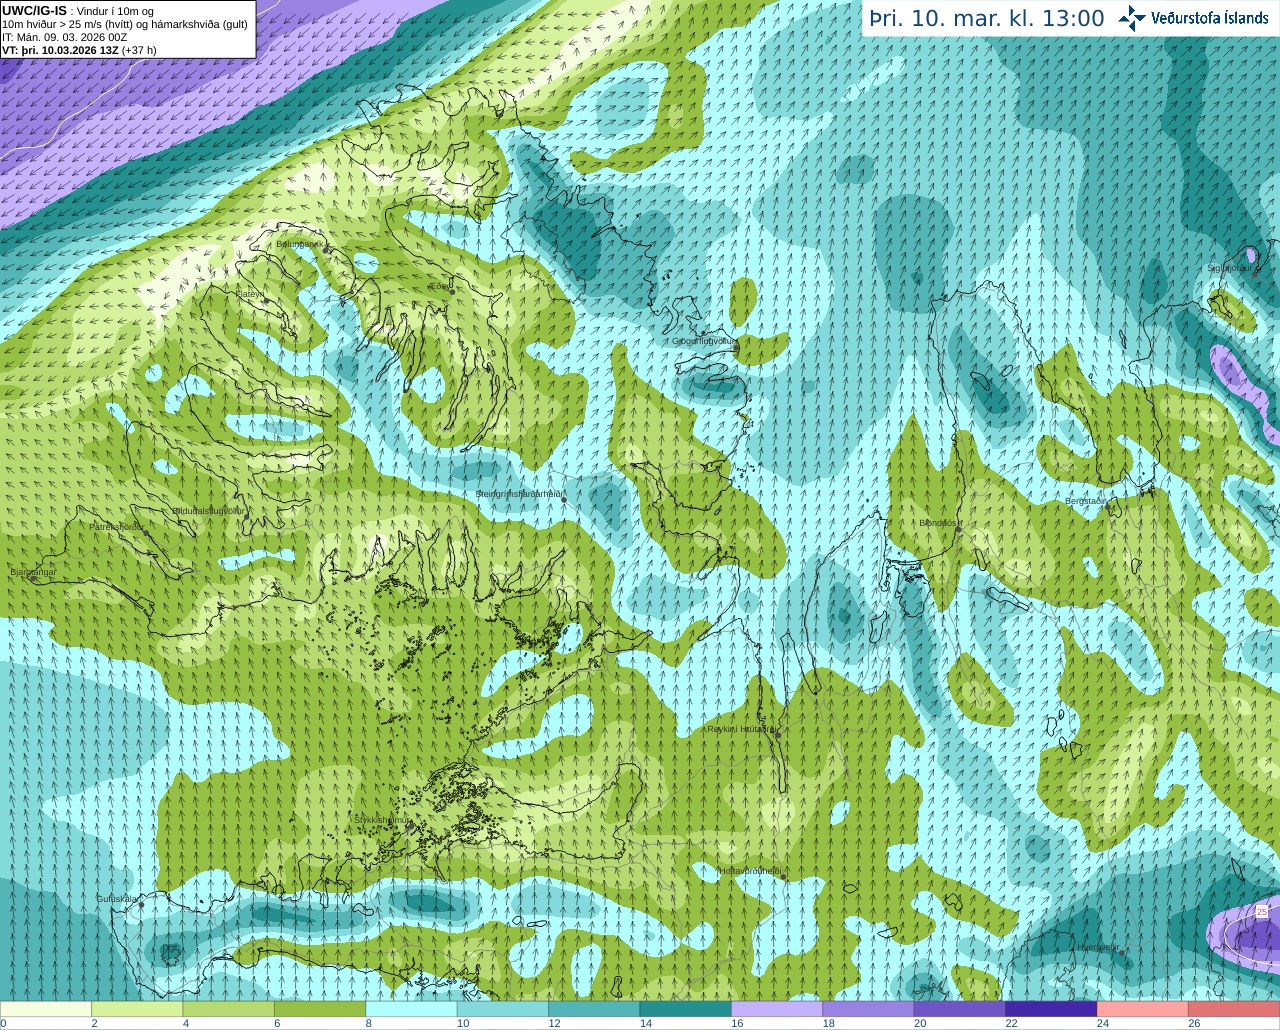This screenshot has height=1030, width=1280.
Task: Click the IT: Mán. 09. 03. 2026 00Z line
Action: coord(64,37)
